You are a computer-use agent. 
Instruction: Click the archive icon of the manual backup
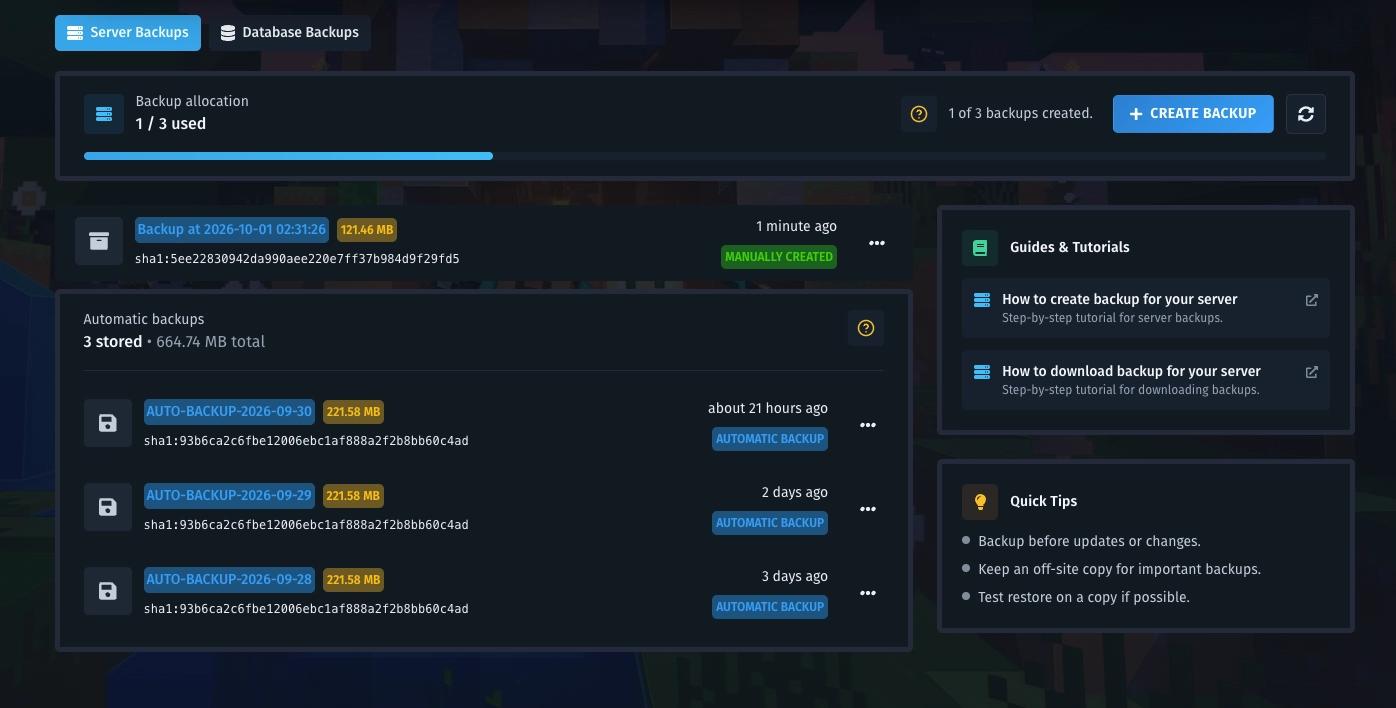click(x=99, y=242)
